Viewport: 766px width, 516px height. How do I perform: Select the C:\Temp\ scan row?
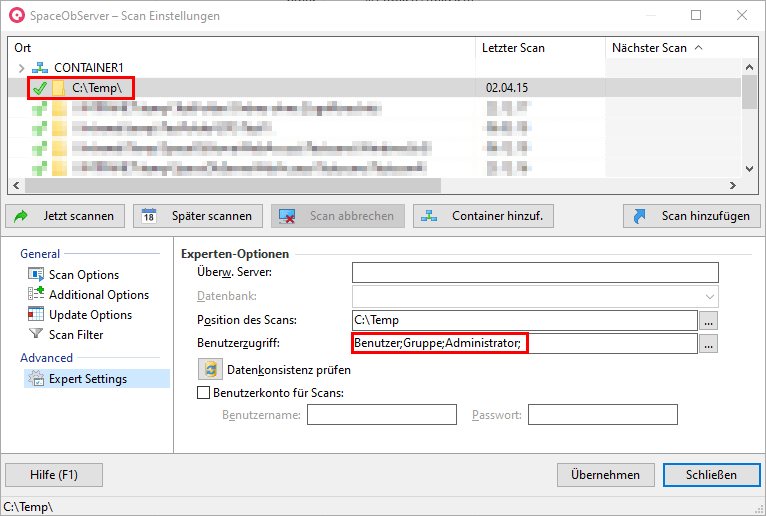tap(375, 88)
